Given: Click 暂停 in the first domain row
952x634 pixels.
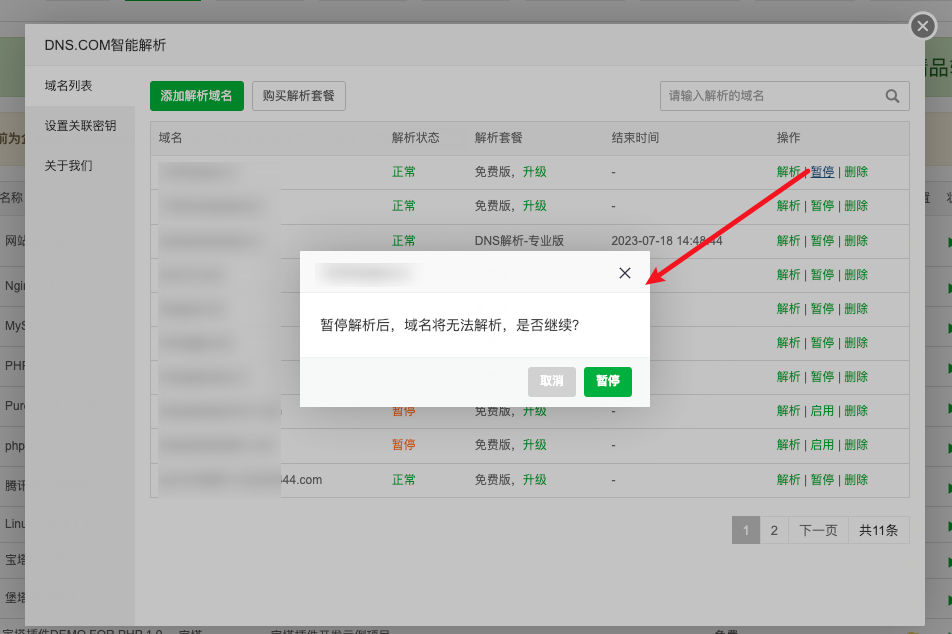Looking at the screenshot, I should [822, 172].
